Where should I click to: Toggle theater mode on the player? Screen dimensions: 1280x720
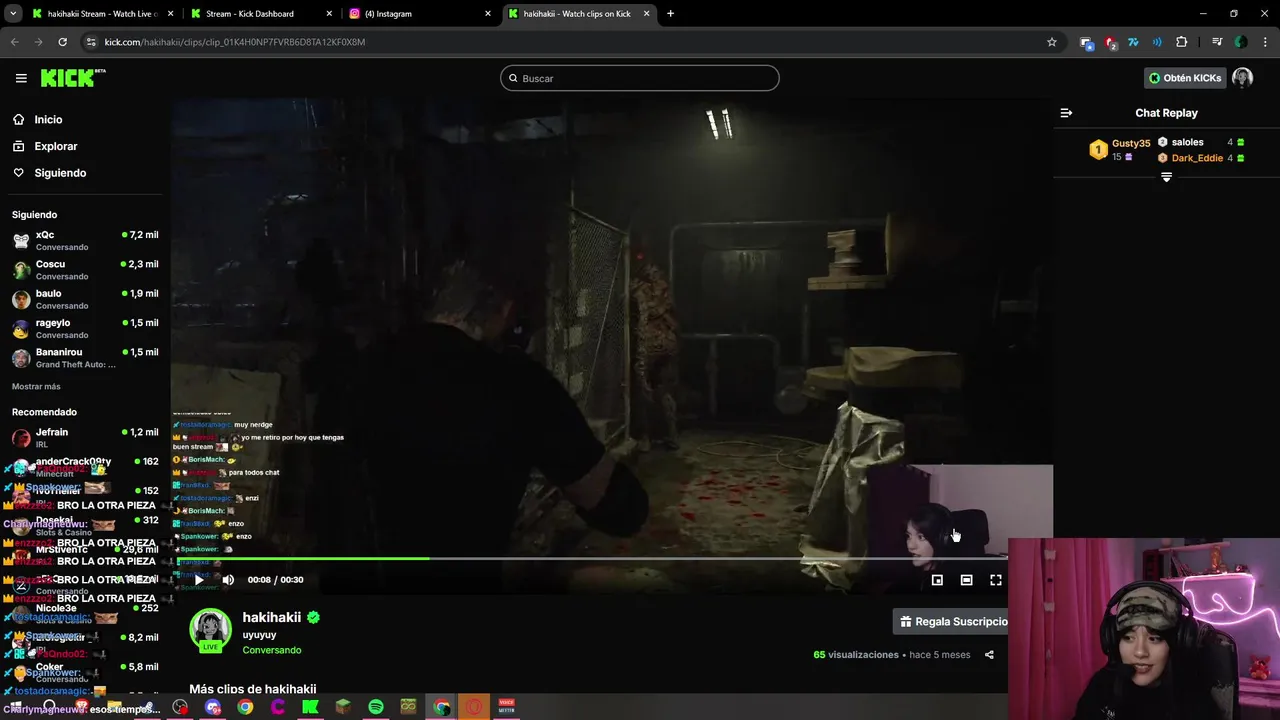[966, 580]
